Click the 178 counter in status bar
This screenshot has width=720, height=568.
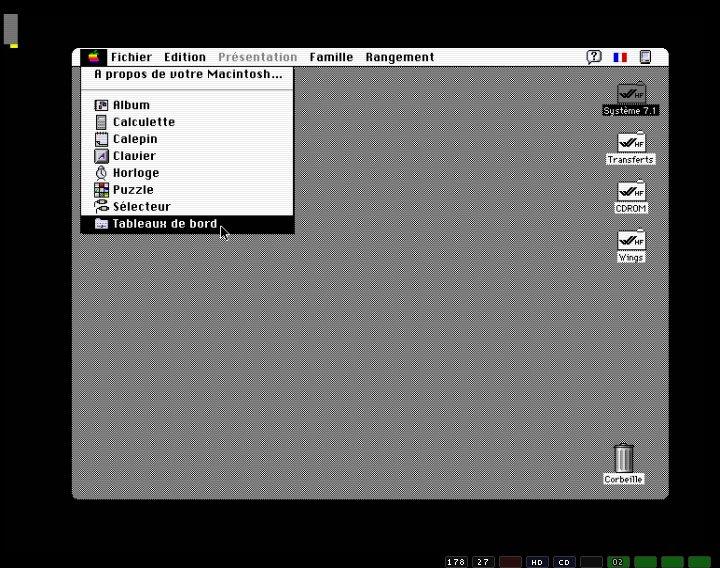coord(456,562)
